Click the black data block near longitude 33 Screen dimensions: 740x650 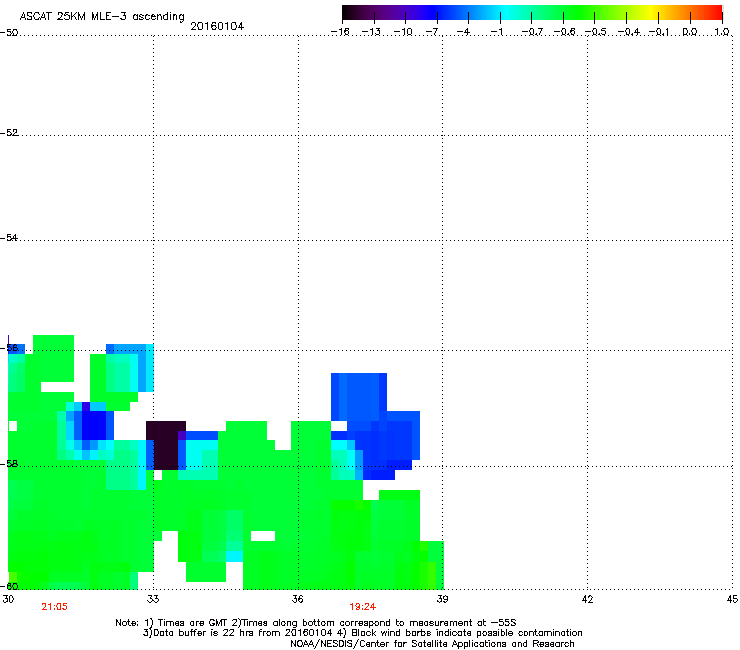point(164,445)
